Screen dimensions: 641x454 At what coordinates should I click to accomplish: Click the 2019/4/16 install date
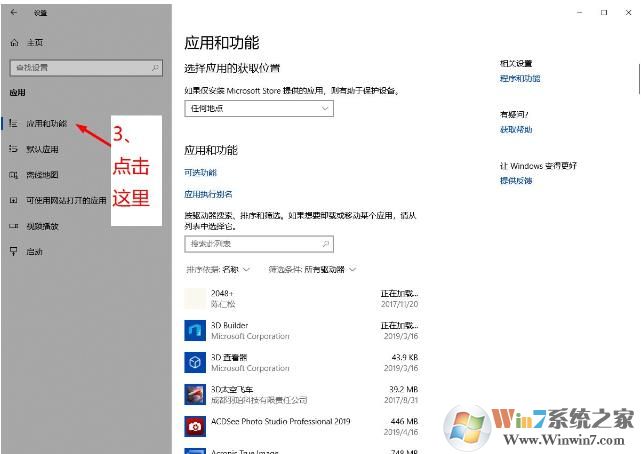tap(401, 432)
